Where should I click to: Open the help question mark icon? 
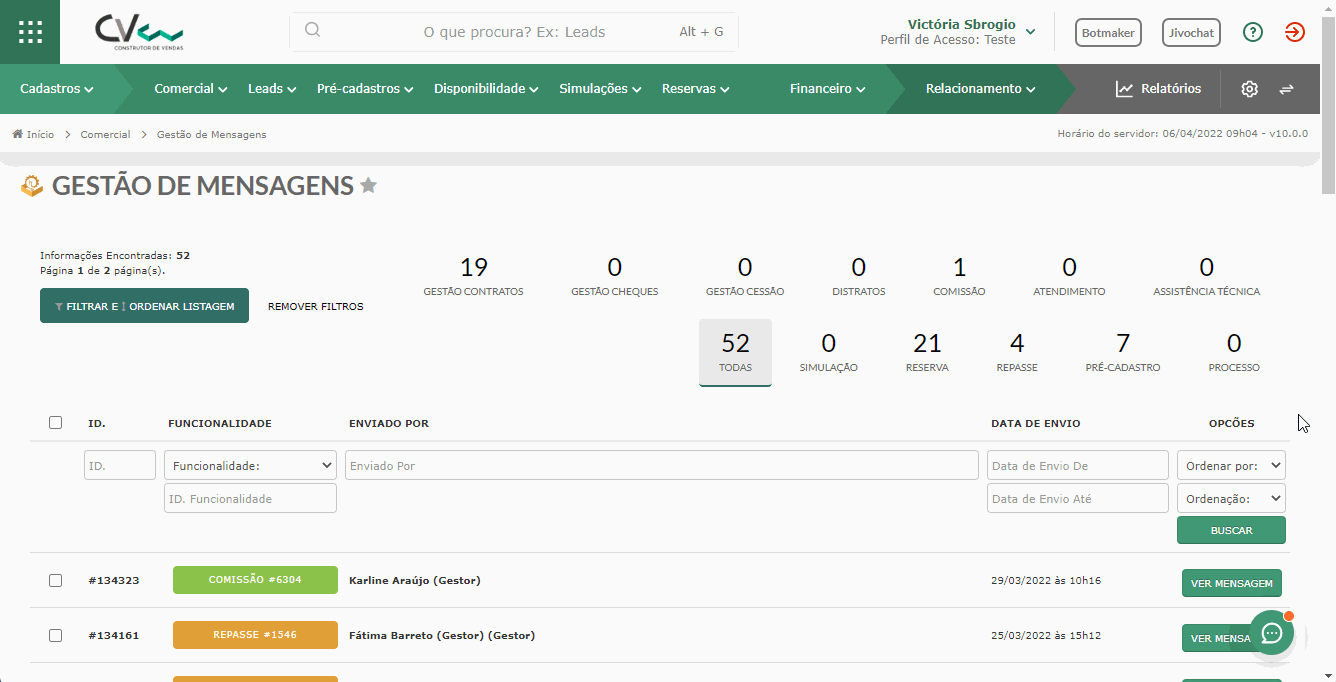pyautogui.click(x=1253, y=32)
